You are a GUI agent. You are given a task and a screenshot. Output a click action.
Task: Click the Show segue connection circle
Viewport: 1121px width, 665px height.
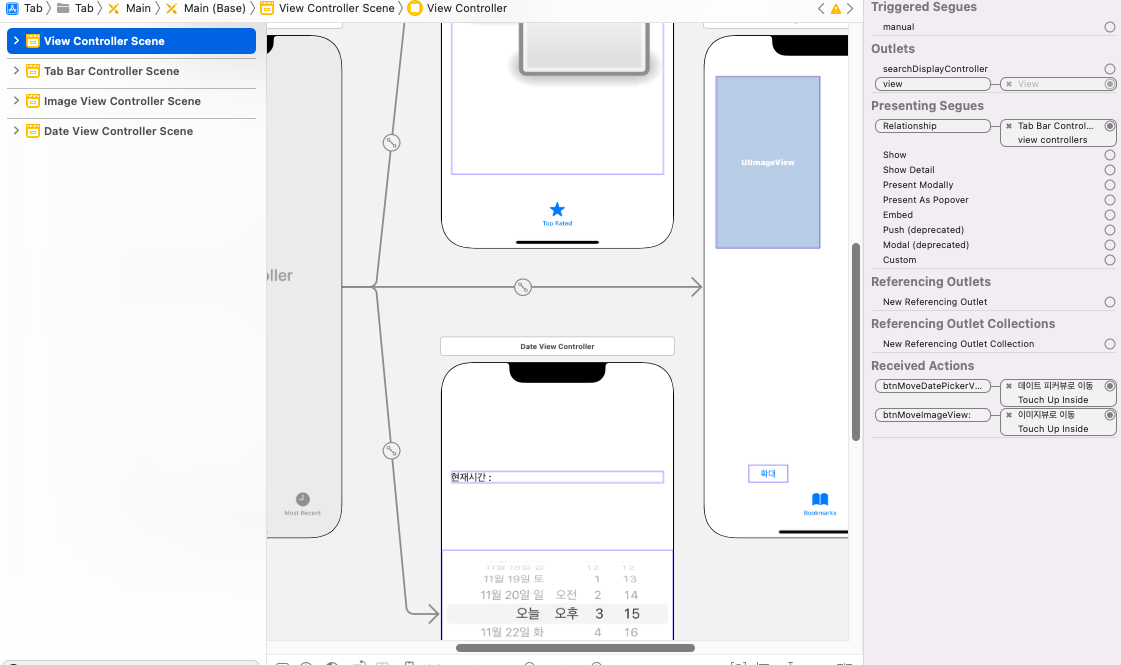1110,155
